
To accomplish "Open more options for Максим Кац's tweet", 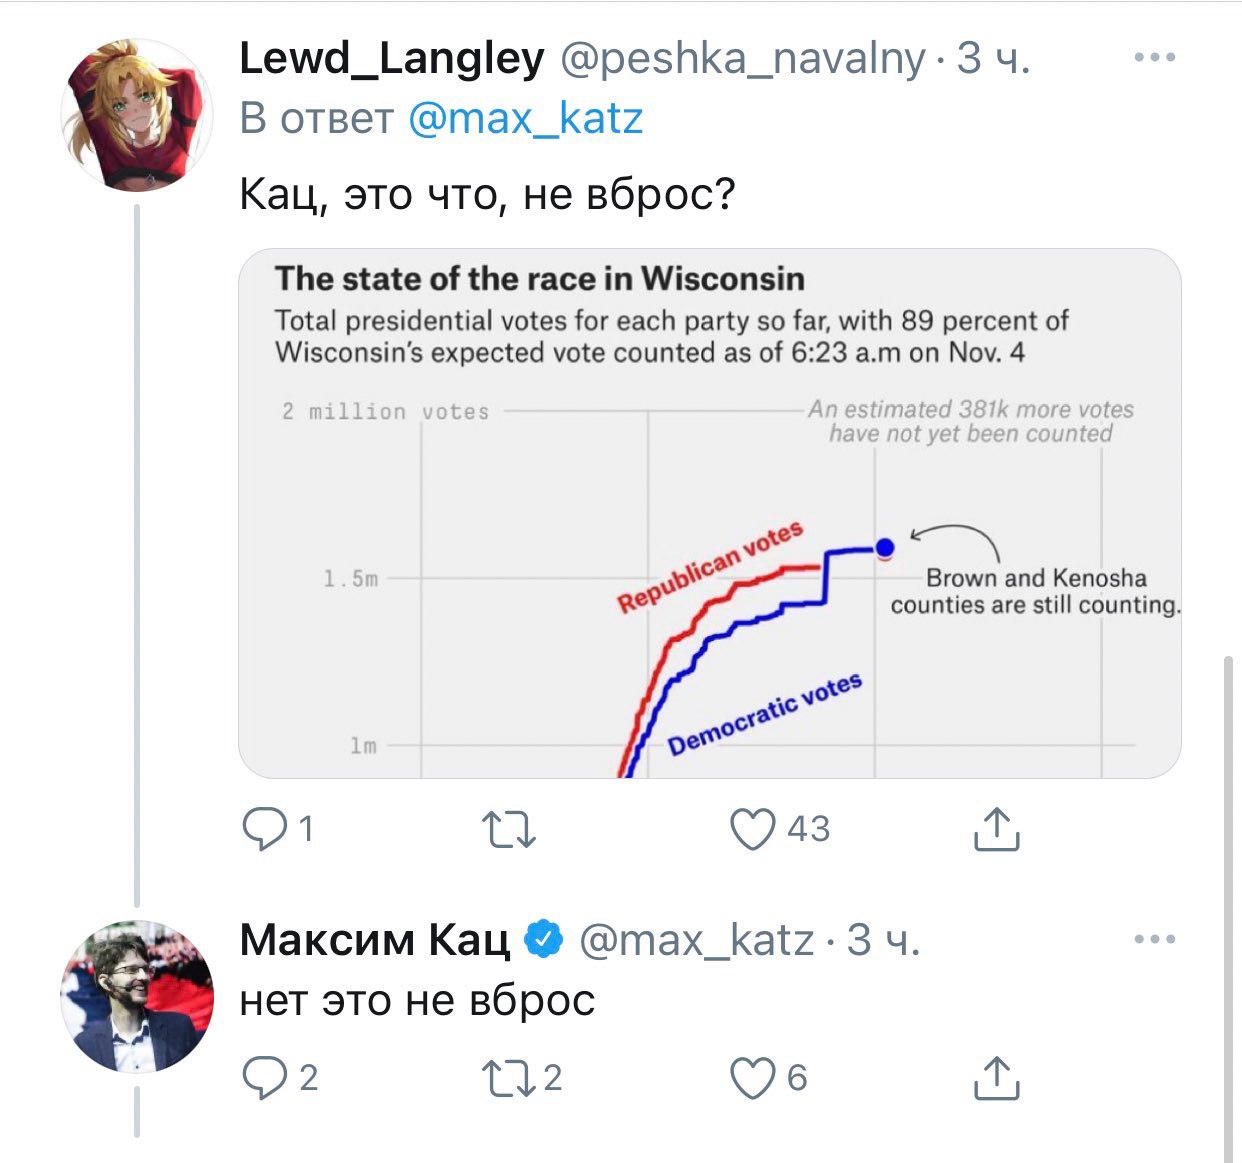I will pyautogui.click(x=1155, y=939).
